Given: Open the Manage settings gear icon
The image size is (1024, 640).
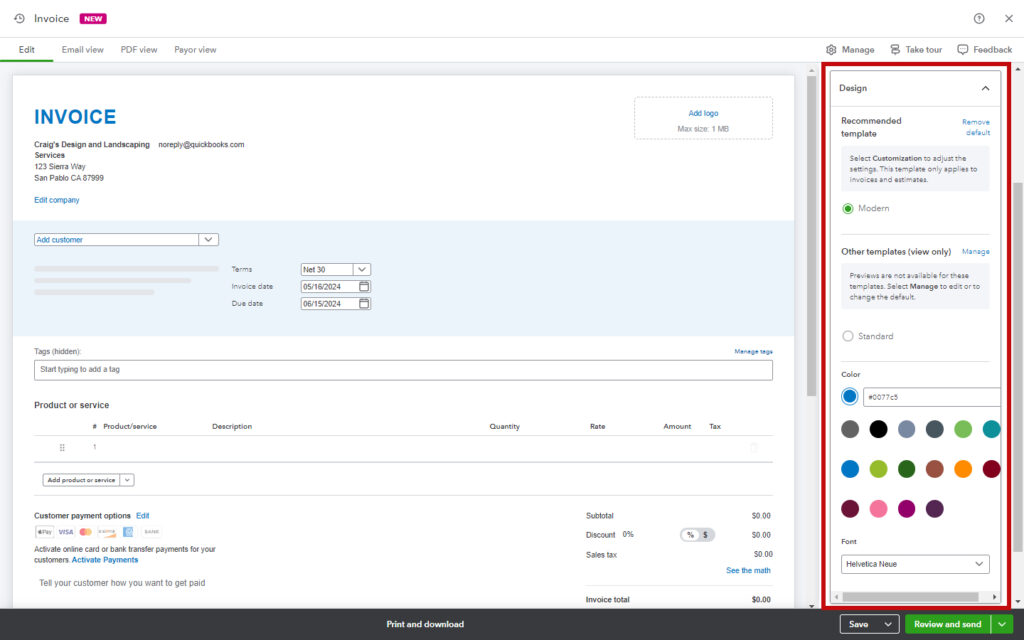Looking at the screenshot, I should (x=830, y=48).
